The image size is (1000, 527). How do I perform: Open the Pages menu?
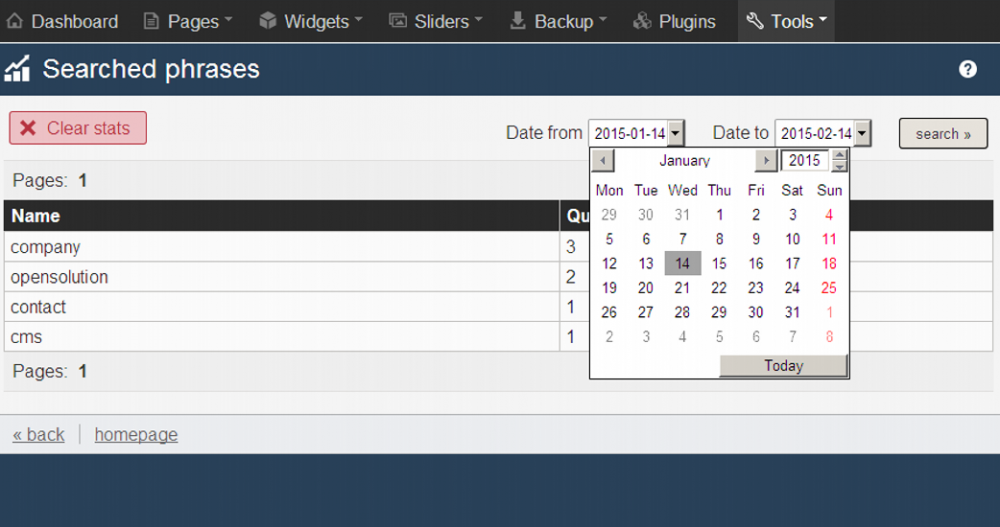pos(188,21)
